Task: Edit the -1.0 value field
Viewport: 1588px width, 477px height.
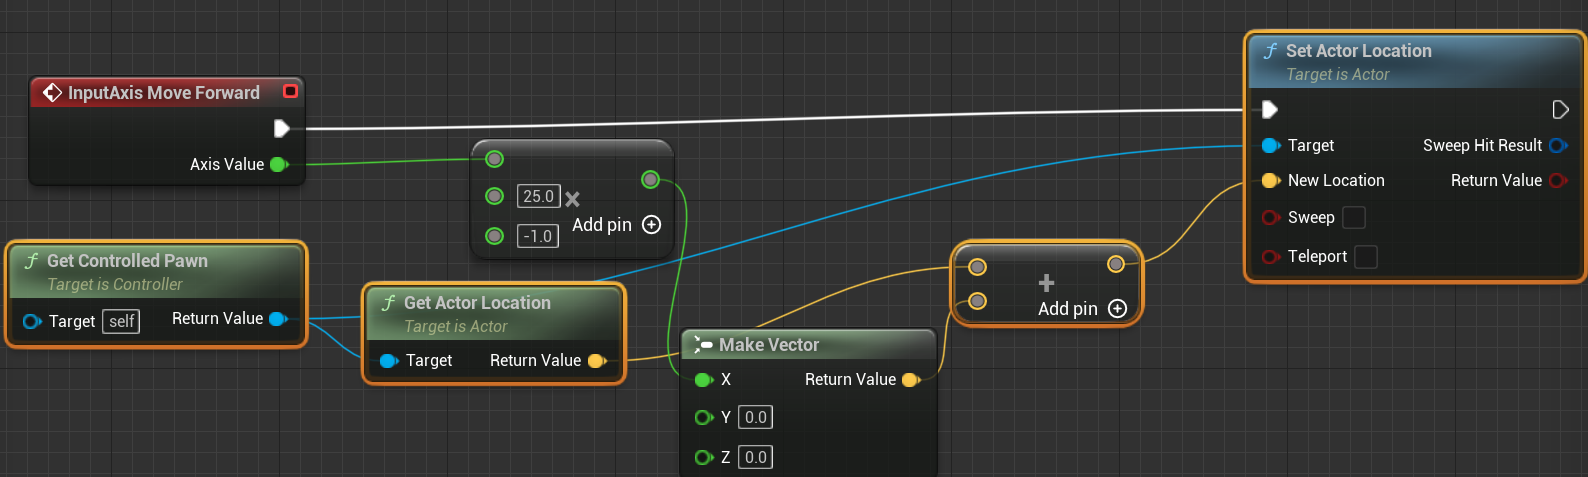Action: click(538, 236)
